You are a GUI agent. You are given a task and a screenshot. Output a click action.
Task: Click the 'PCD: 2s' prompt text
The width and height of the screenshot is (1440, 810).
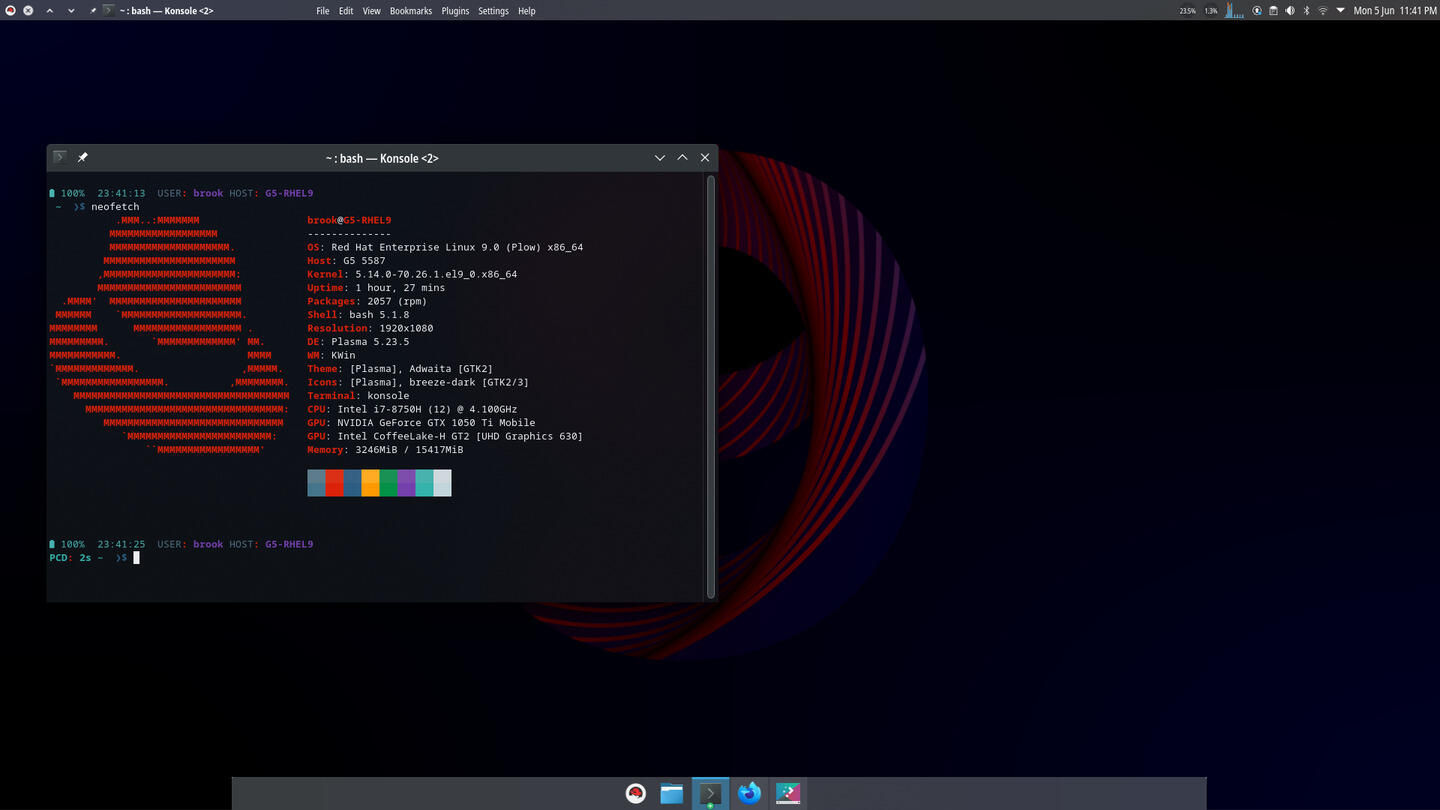pyautogui.click(x=70, y=558)
